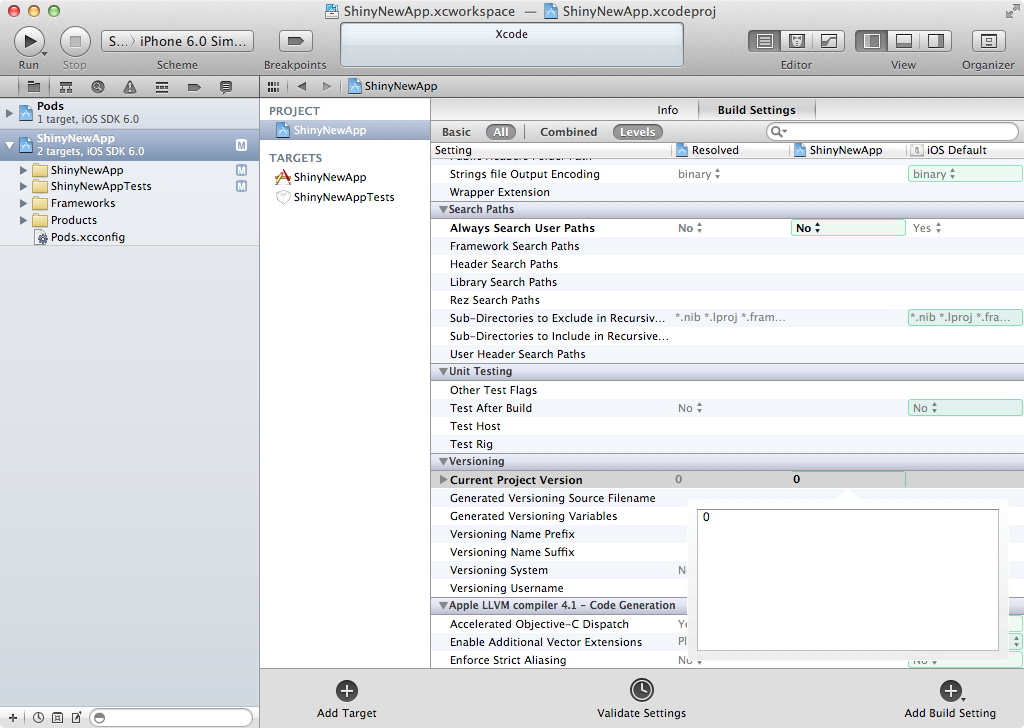Screen dimensions: 1024x728
Task: Switch to the Build Settings tab
Action: (x=756, y=110)
